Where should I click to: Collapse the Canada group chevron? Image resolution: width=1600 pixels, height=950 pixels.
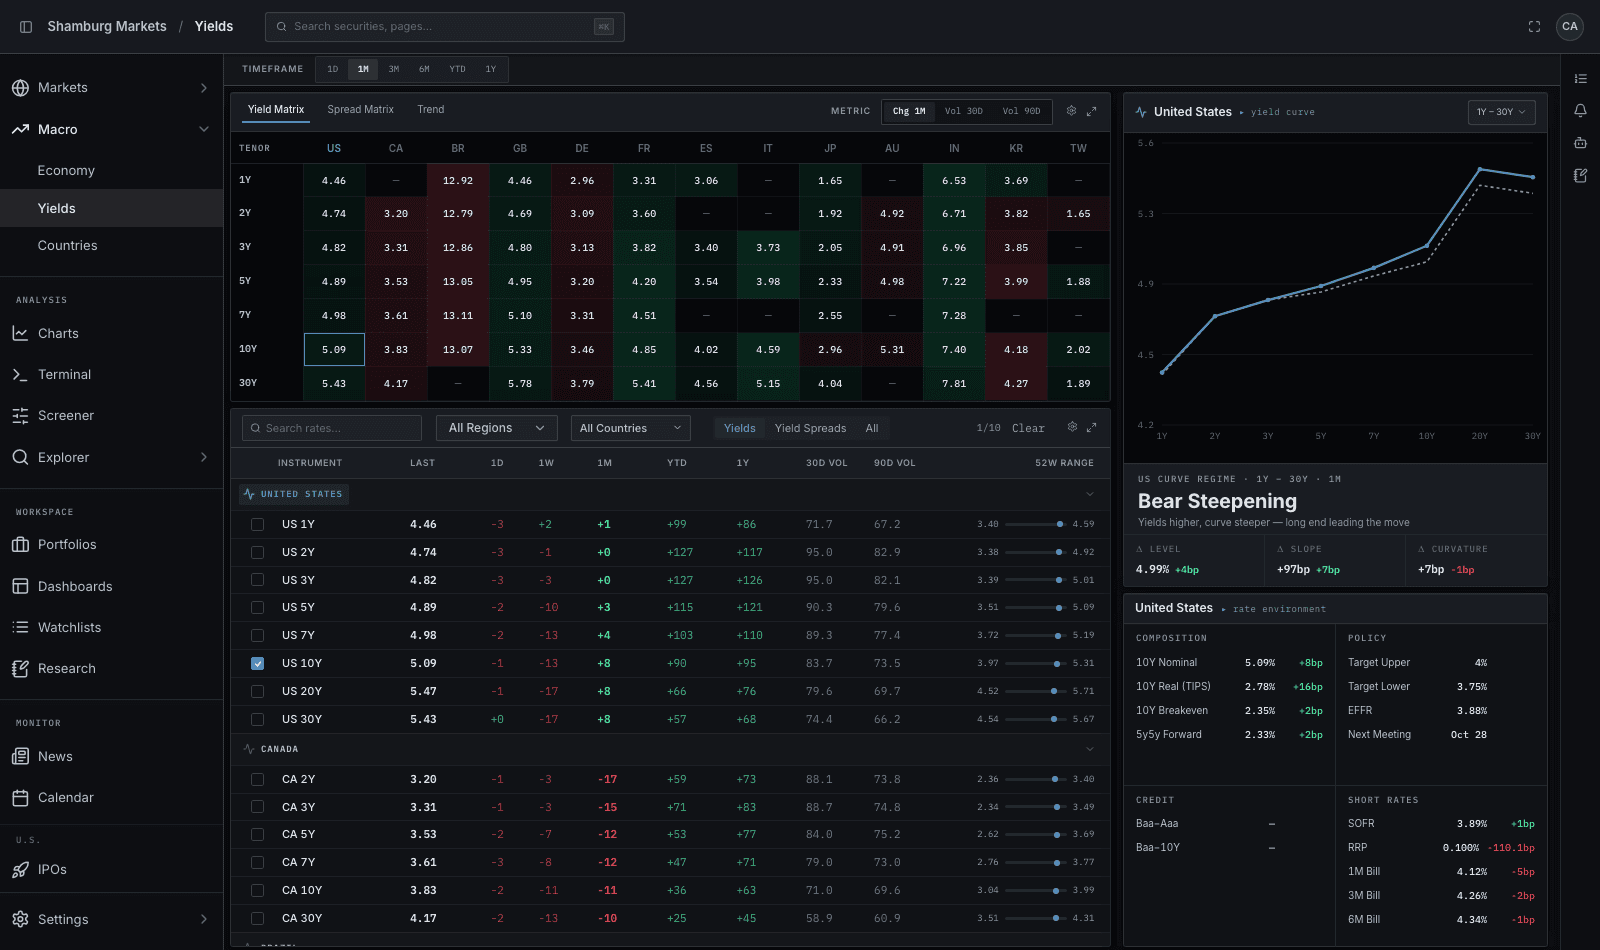pyautogui.click(x=1090, y=749)
